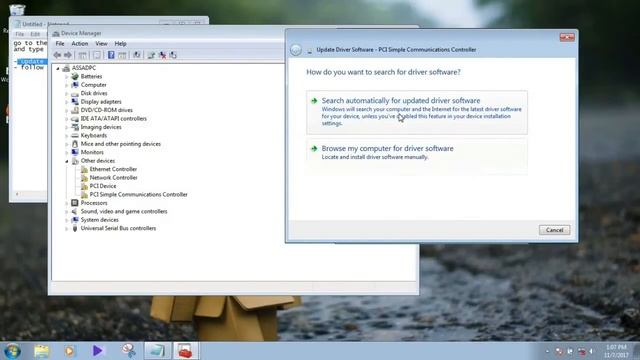Expand the Batteries node

67,76
